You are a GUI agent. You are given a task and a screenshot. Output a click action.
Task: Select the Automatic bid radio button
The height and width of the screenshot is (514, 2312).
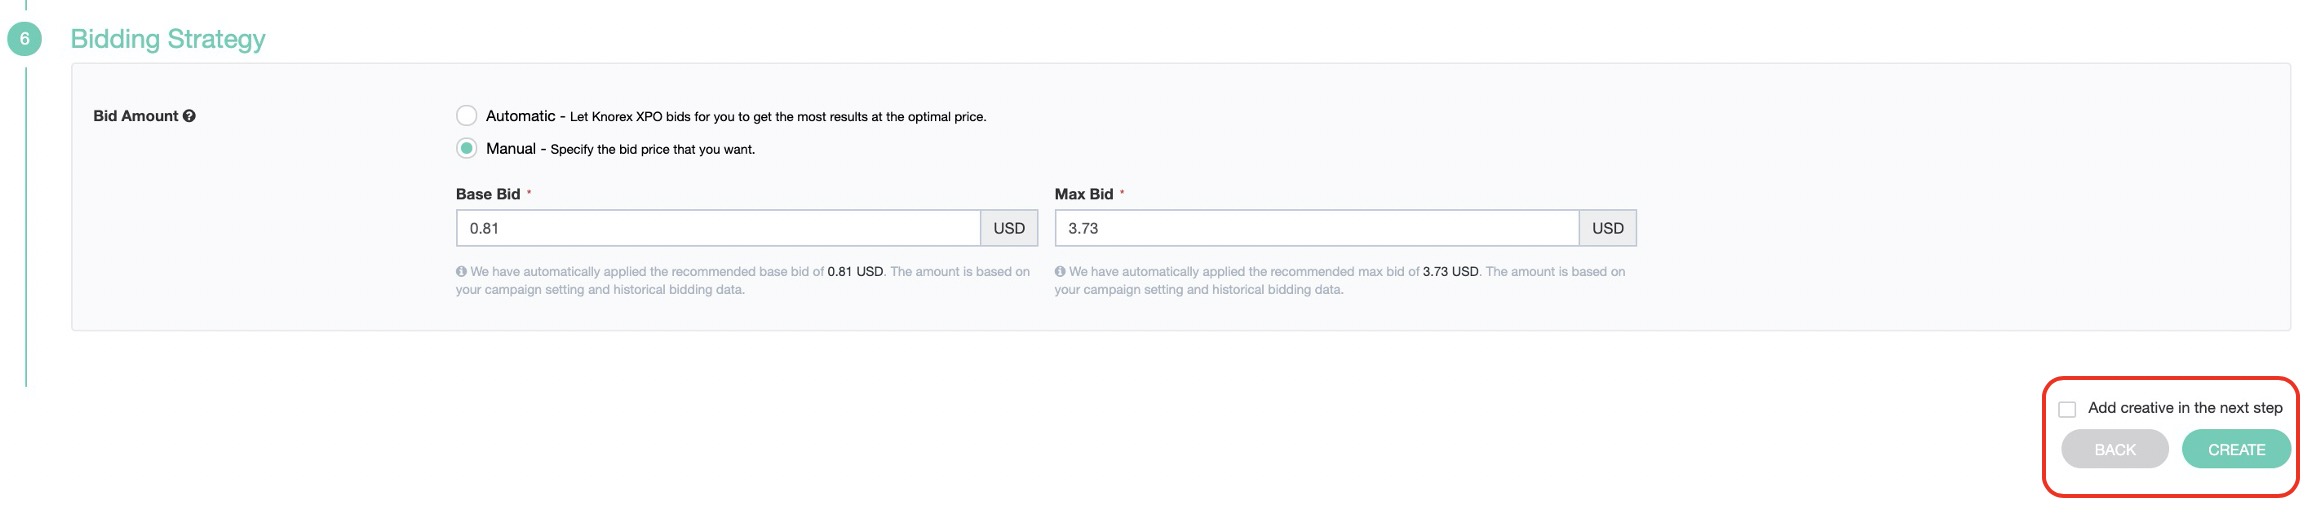pyautogui.click(x=466, y=116)
